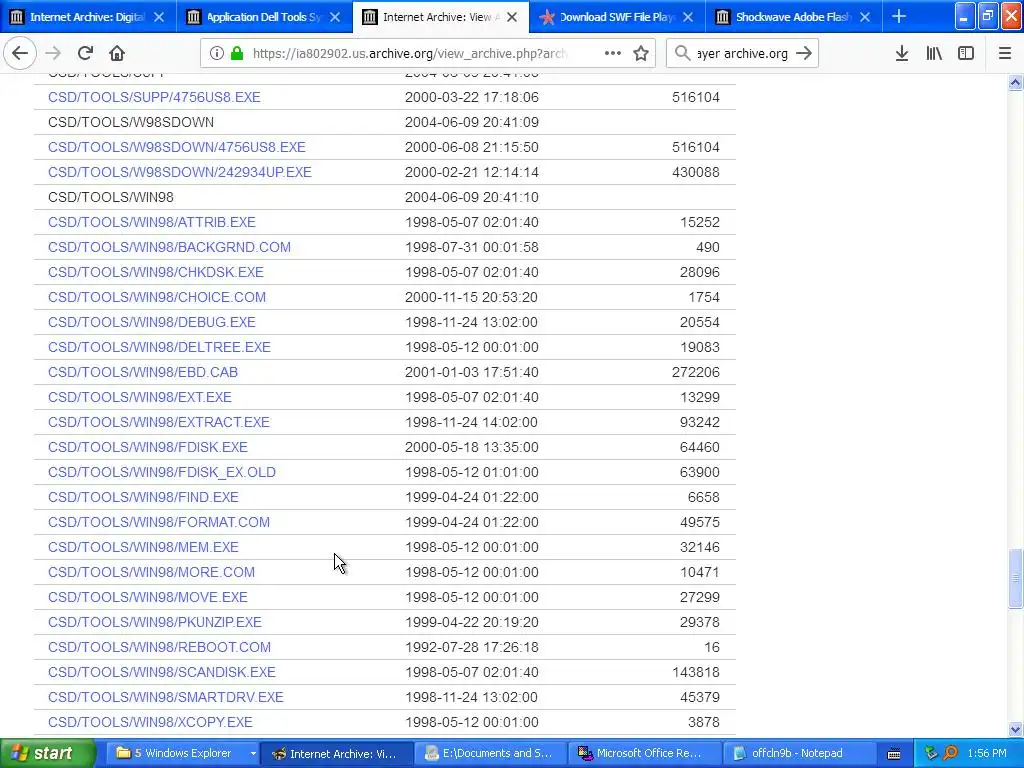Open the EXT.EXE file link
The width and height of the screenshot is (1024, 768).
coord(140,397)
